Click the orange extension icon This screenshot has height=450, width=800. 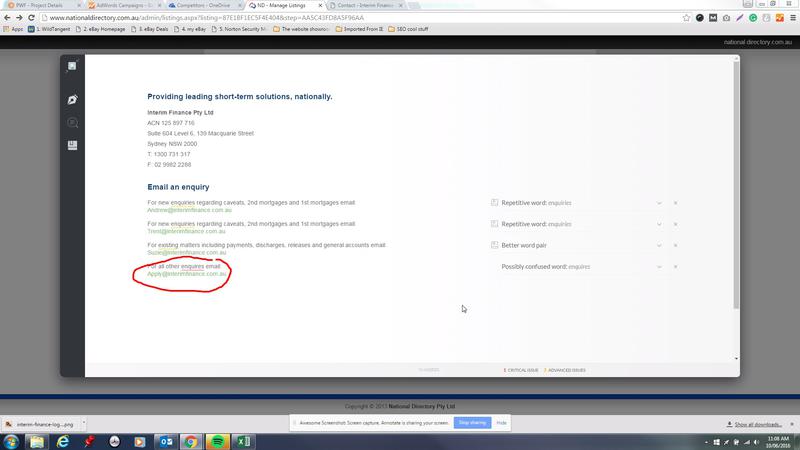(780, 18)
